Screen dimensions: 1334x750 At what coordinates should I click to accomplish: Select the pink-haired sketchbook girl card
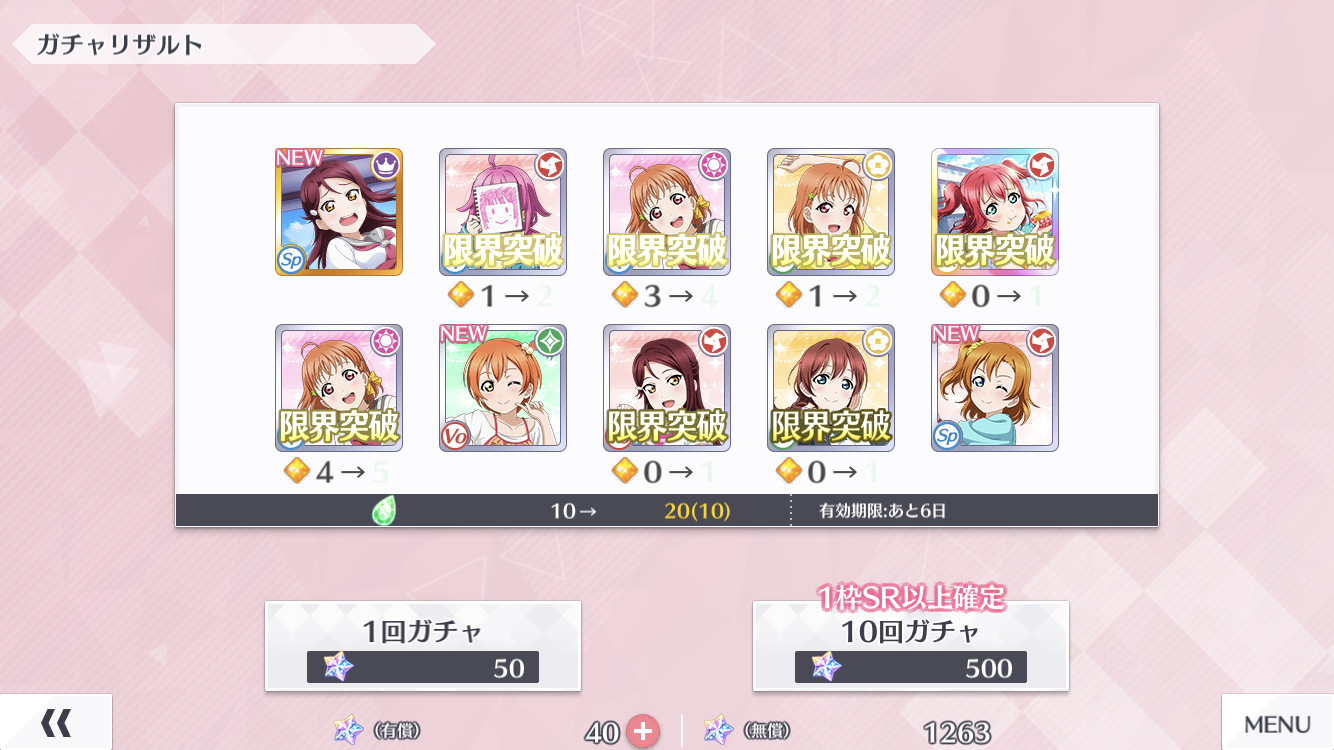coord(503,212)
